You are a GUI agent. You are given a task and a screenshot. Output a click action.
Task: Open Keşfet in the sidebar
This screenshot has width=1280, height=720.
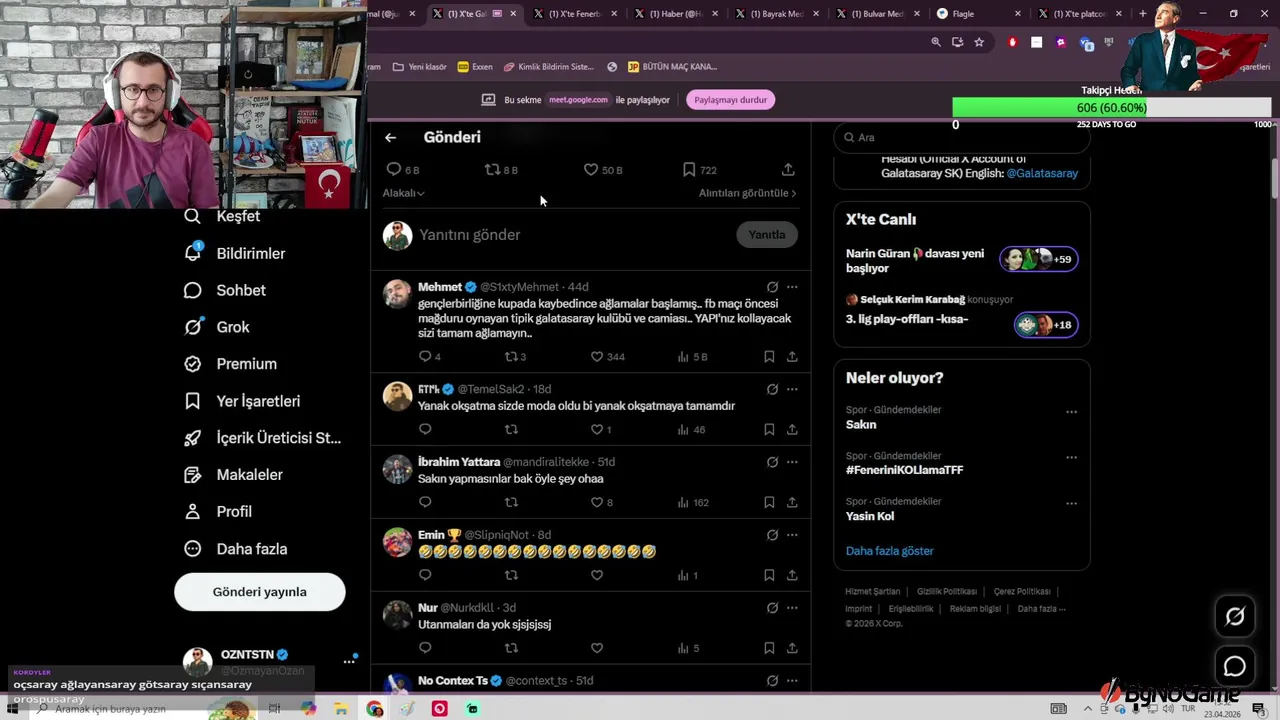pyautogui.click(x=222, y=216)
